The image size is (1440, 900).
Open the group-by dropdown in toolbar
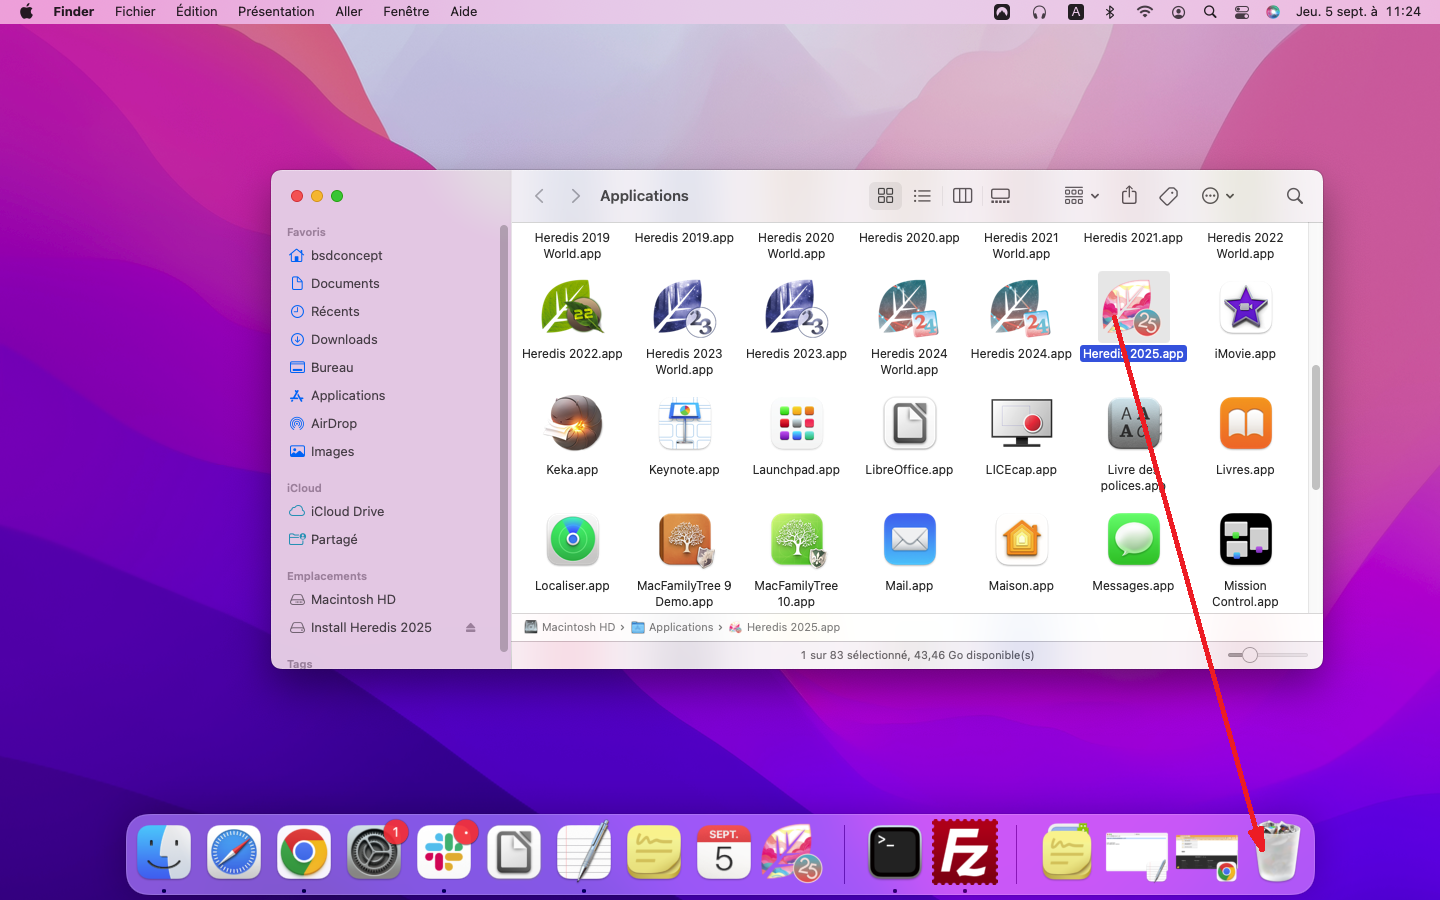(1081, 196)
